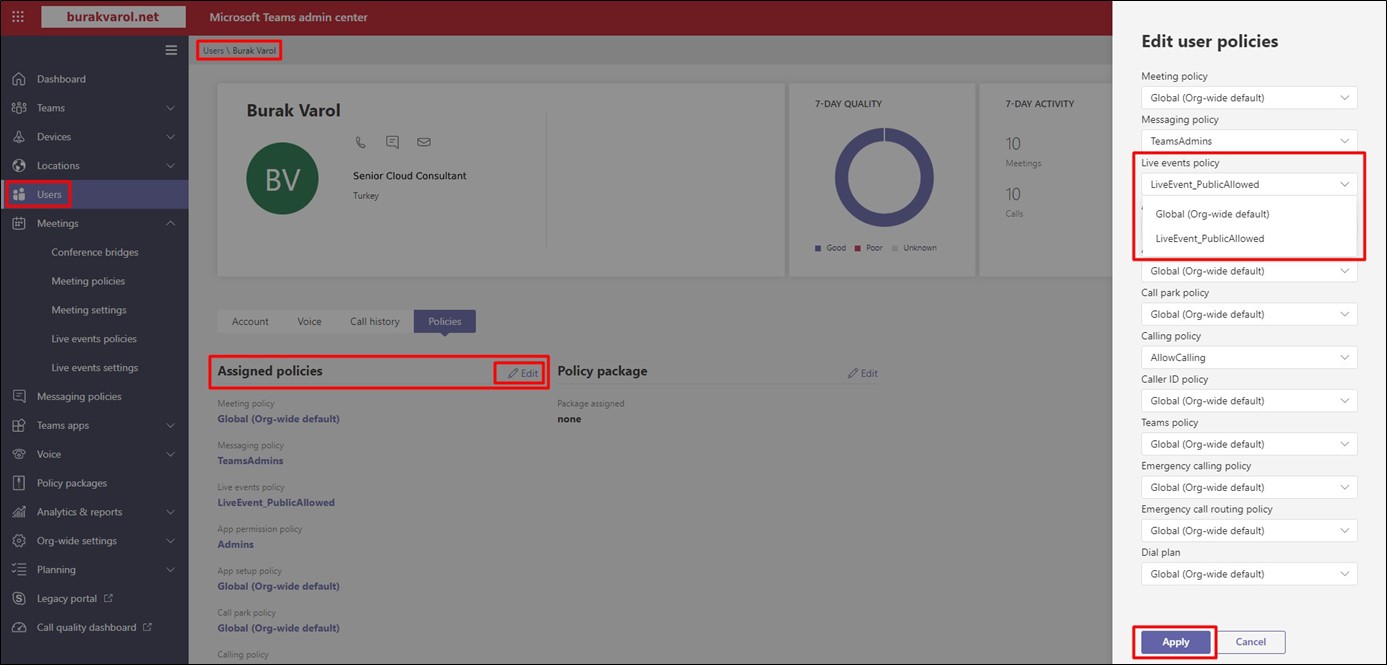Open the Emergency call routing policy dropdown
Viewport: 1387px width, 665px height.
pos(1249,531)
